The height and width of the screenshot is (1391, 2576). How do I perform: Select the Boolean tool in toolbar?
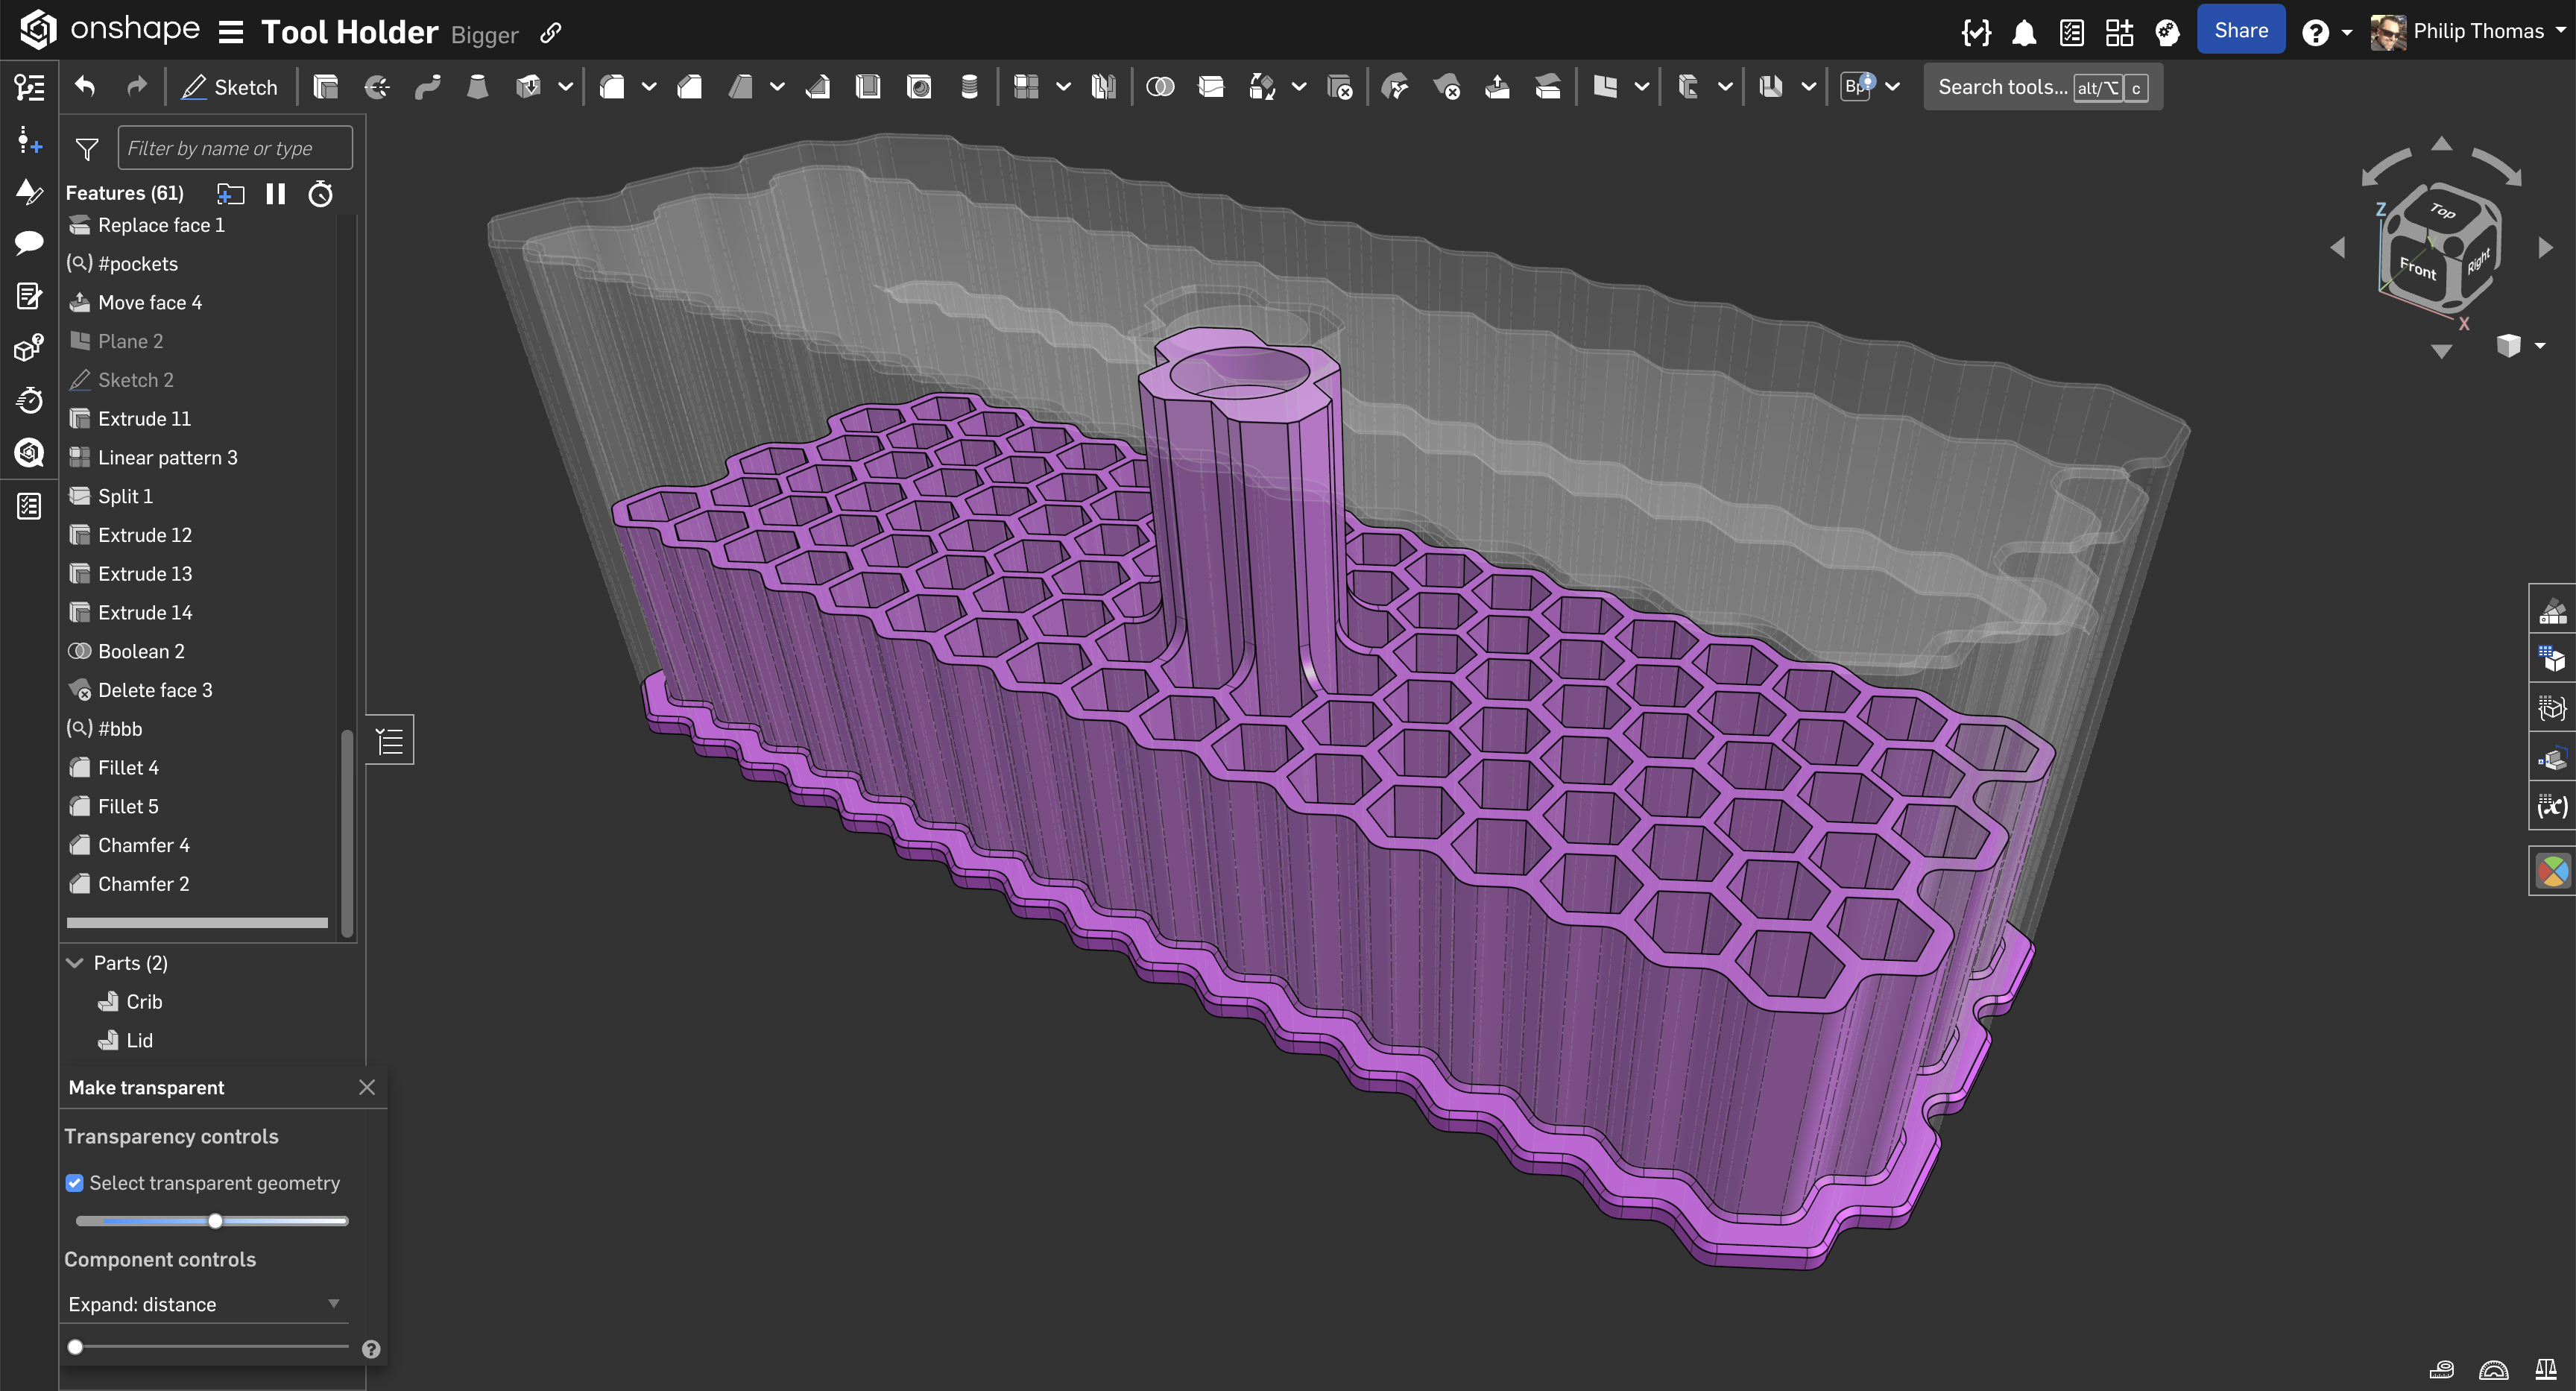1159,87
